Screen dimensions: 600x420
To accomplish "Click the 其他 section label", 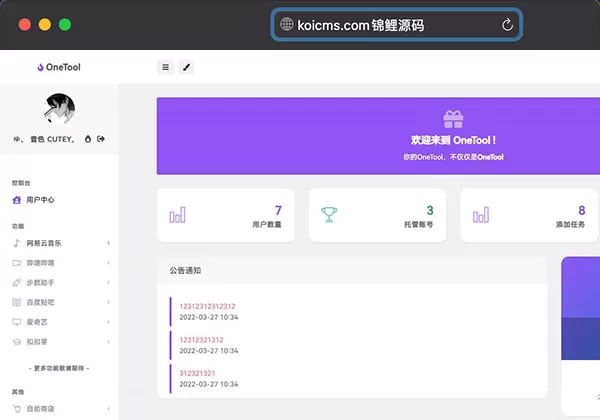I will [x=18, y=392].
